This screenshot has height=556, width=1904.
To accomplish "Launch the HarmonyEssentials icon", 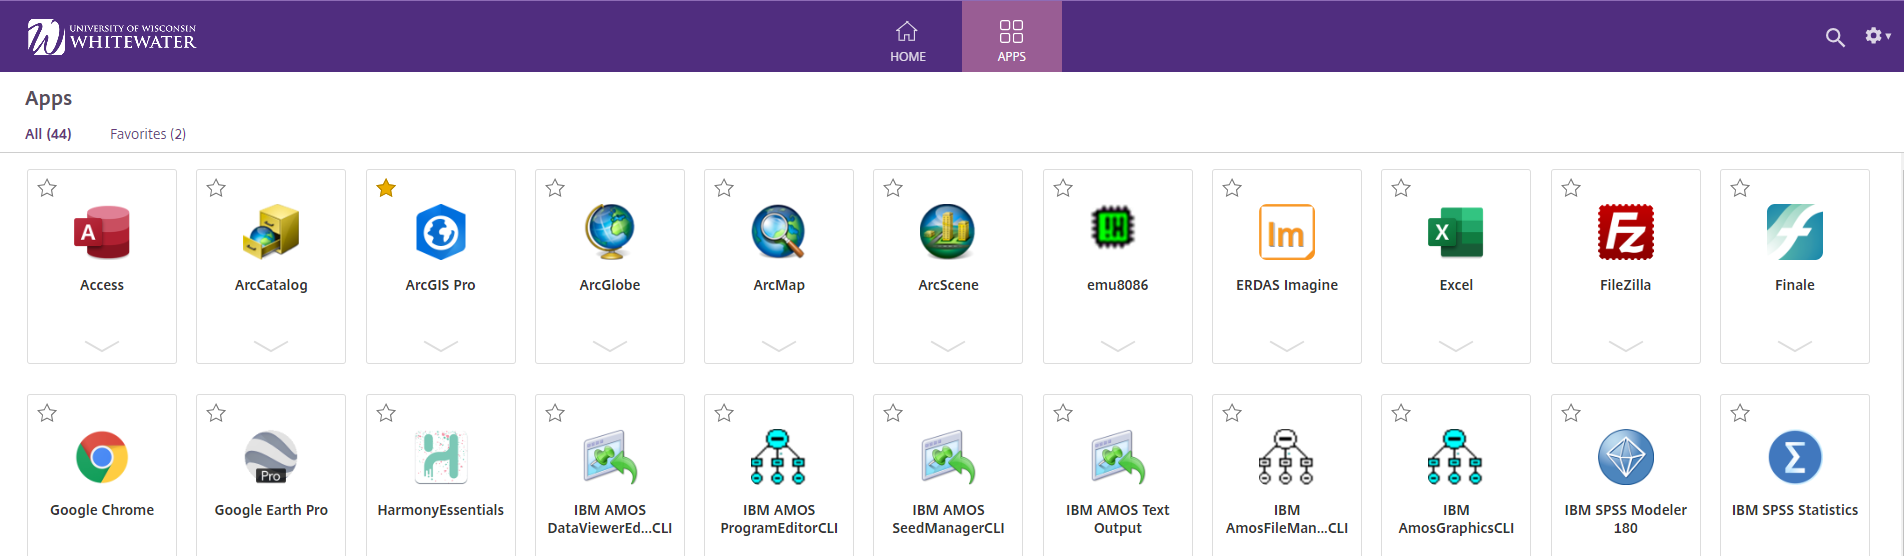I will point(441,457).
